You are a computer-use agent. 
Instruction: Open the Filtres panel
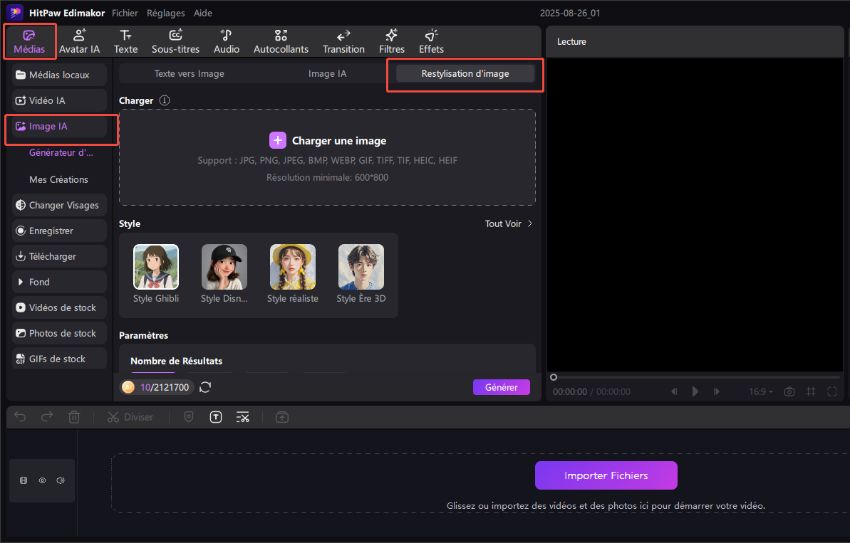pos(391,42)
